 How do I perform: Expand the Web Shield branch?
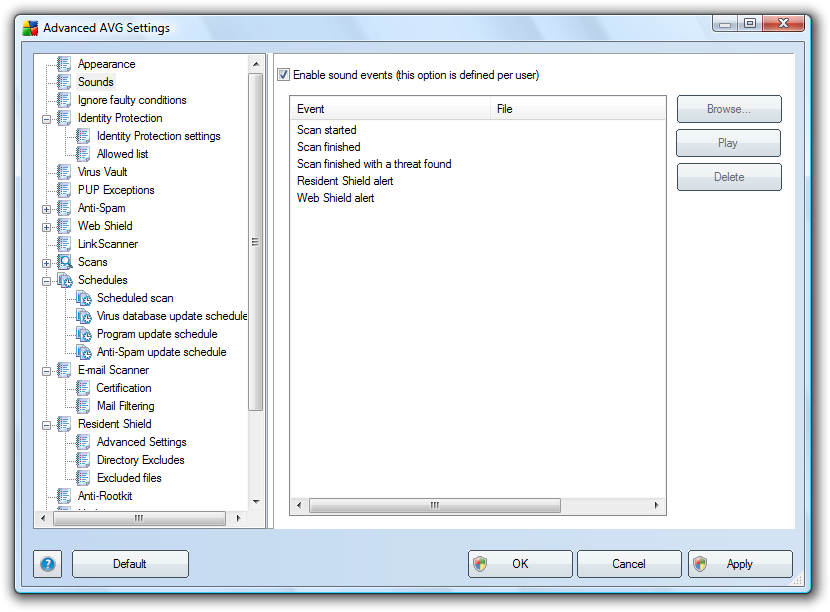[47, 227]
